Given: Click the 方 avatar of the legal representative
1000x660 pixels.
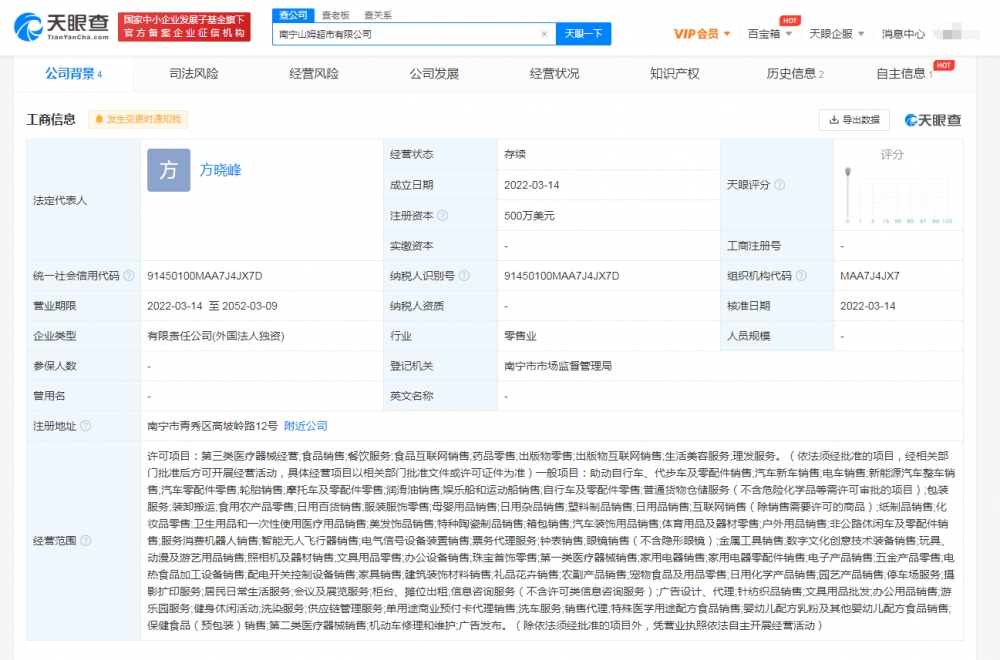Looking at the screenshot, I should tap(168, 170).
